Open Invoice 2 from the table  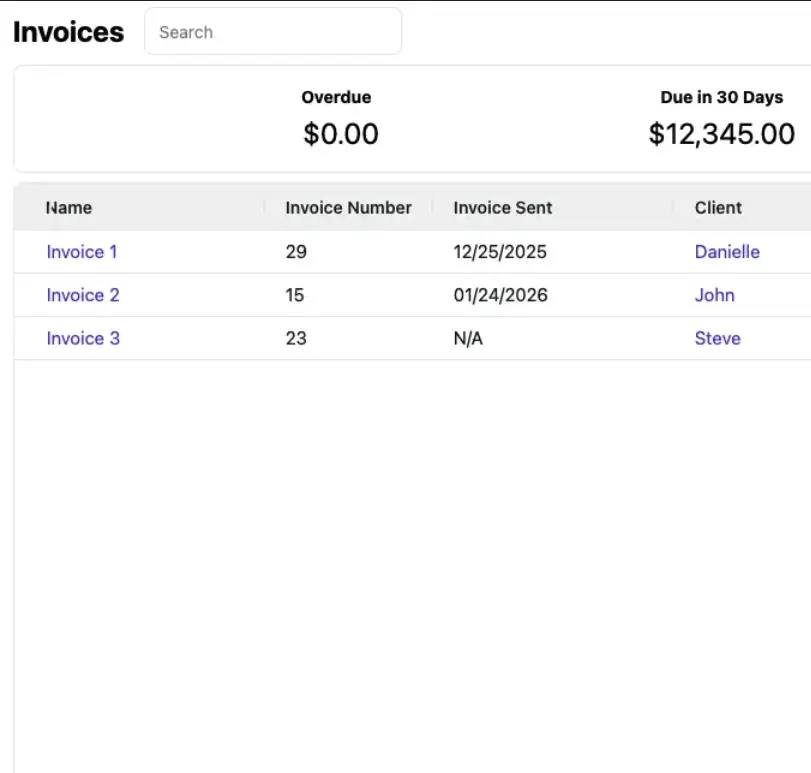81,295
